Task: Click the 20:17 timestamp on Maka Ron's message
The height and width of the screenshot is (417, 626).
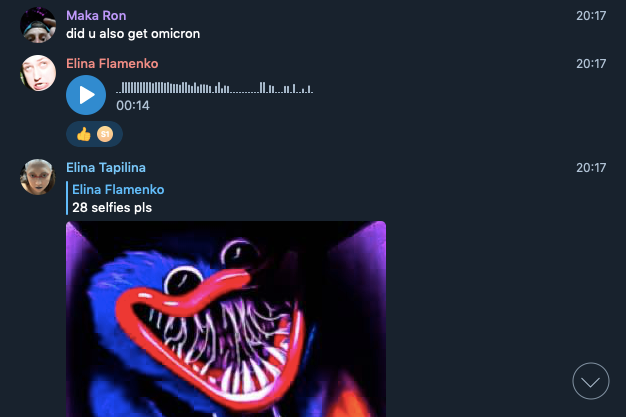Action: point(591,16)
